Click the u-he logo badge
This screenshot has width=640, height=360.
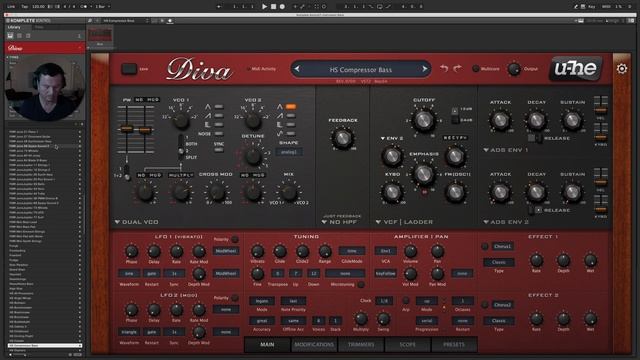tap(576, 68)
